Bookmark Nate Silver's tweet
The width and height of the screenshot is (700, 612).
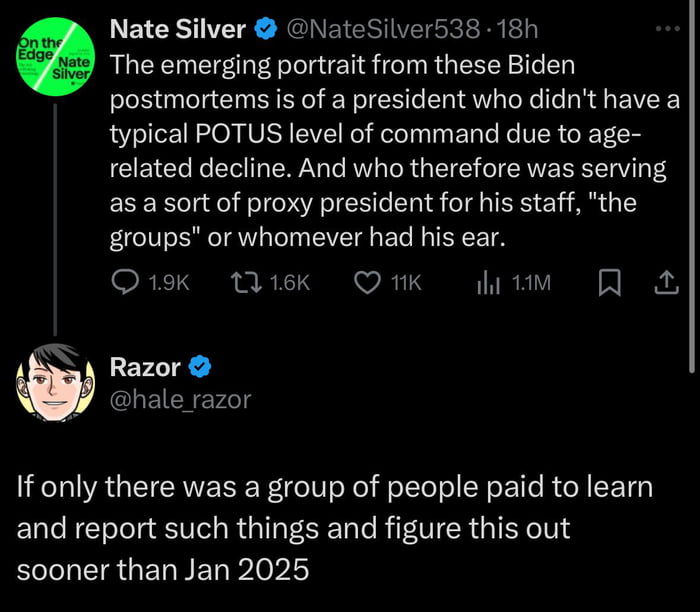[607, 284]
